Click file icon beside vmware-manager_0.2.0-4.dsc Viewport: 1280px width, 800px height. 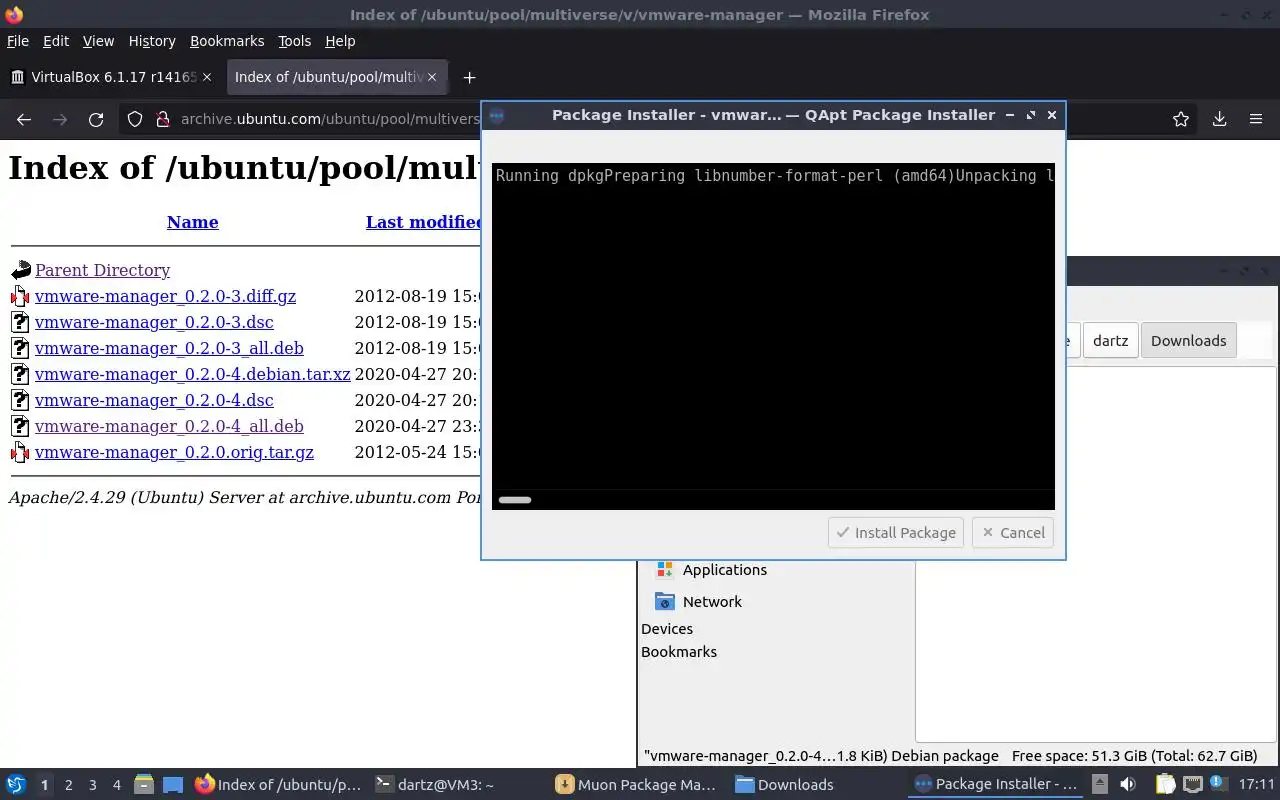click(20, 400)
